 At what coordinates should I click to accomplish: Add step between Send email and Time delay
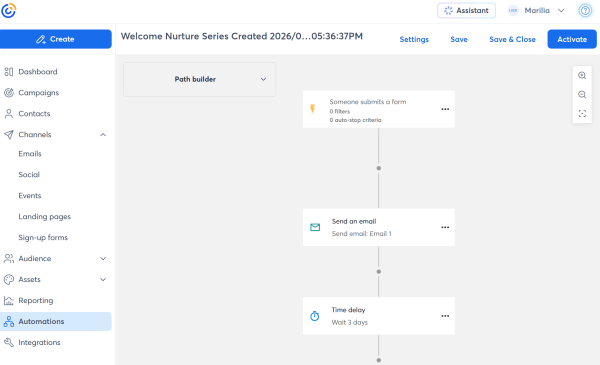click(x=378, y=272)
